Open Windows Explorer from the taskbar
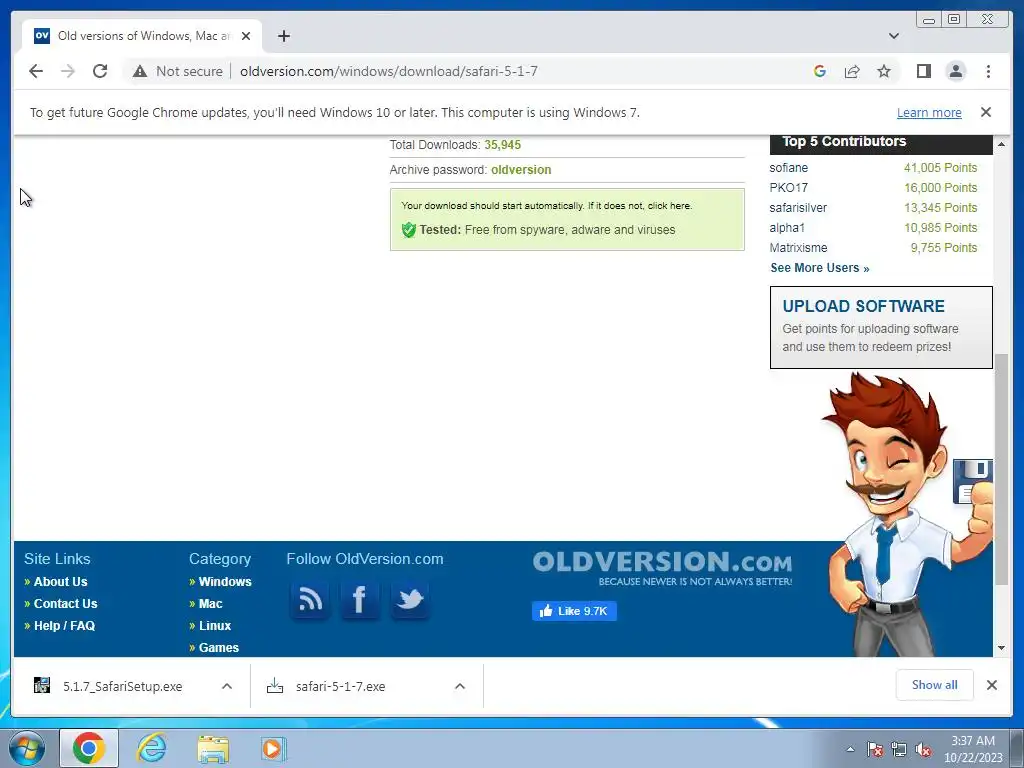The height and width of the screenshot is (768, 1024). (x=213, y=748)
